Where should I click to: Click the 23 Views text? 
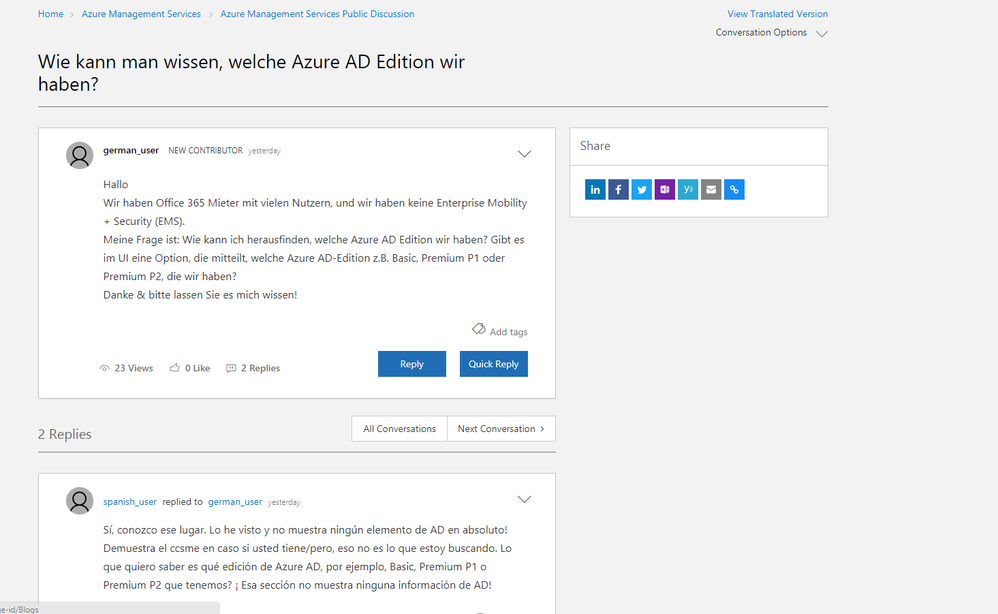coord(134,368)
